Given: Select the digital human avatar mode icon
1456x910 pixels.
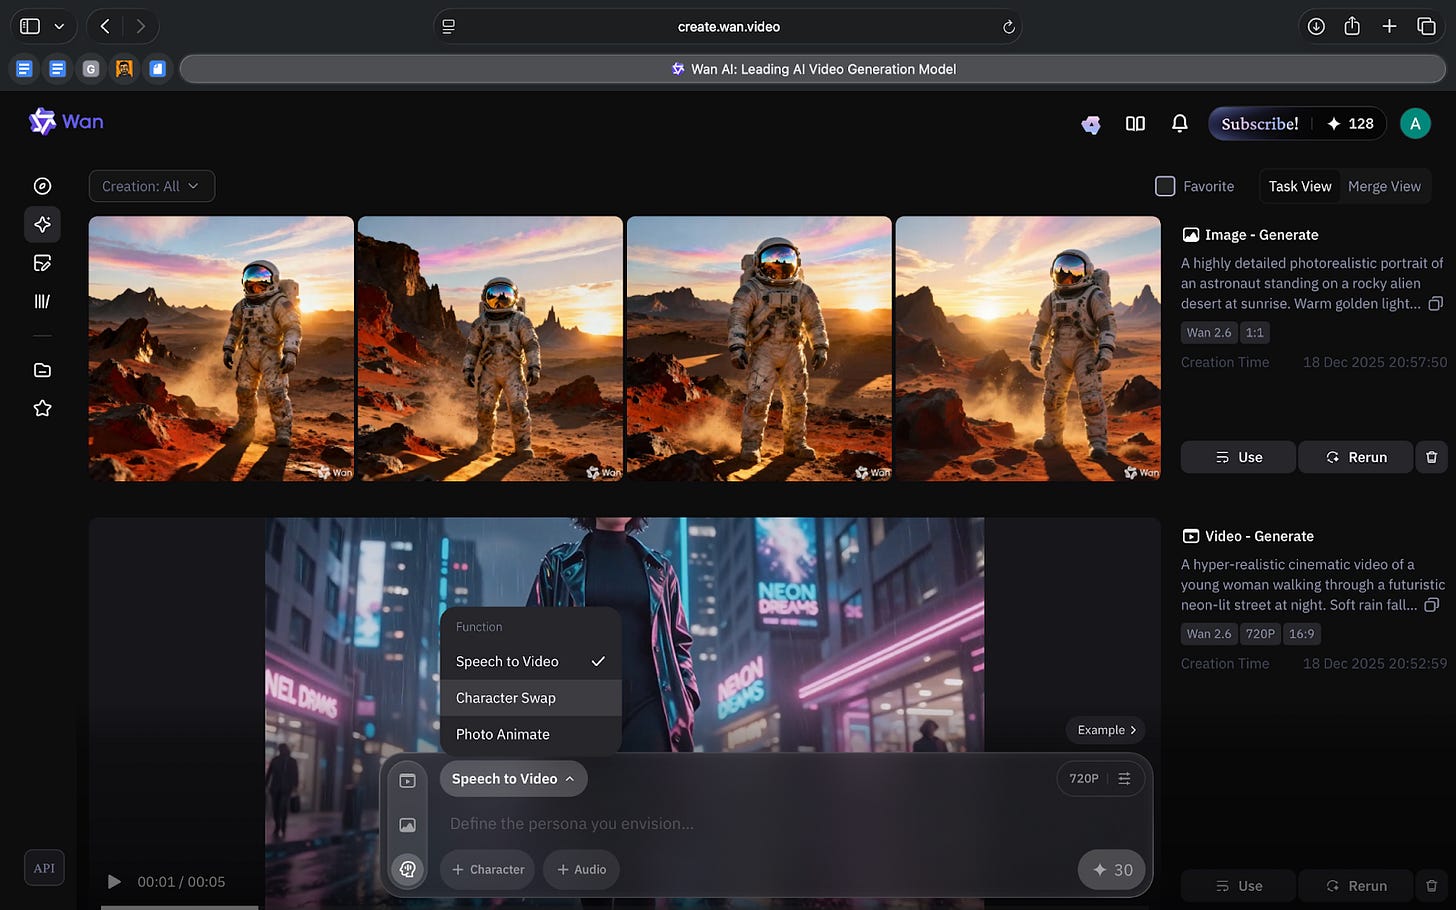Looking at the screenshot, I should pyautogui.click(x=407, y=869).
